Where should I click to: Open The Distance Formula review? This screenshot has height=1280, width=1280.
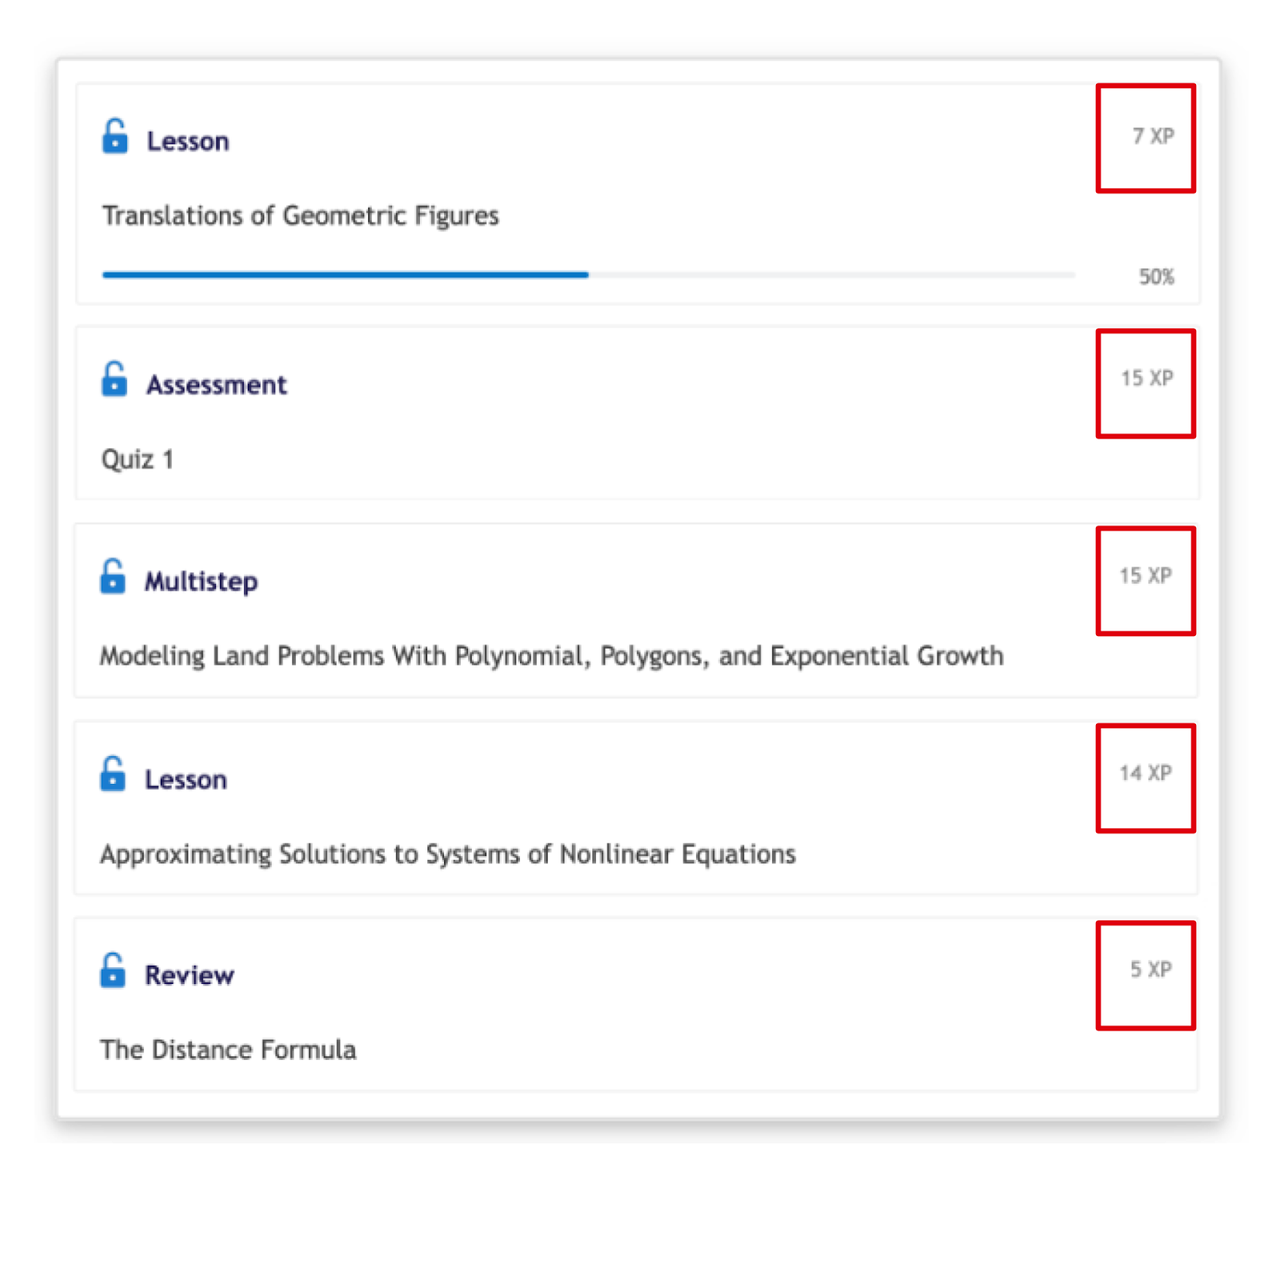228,1050
